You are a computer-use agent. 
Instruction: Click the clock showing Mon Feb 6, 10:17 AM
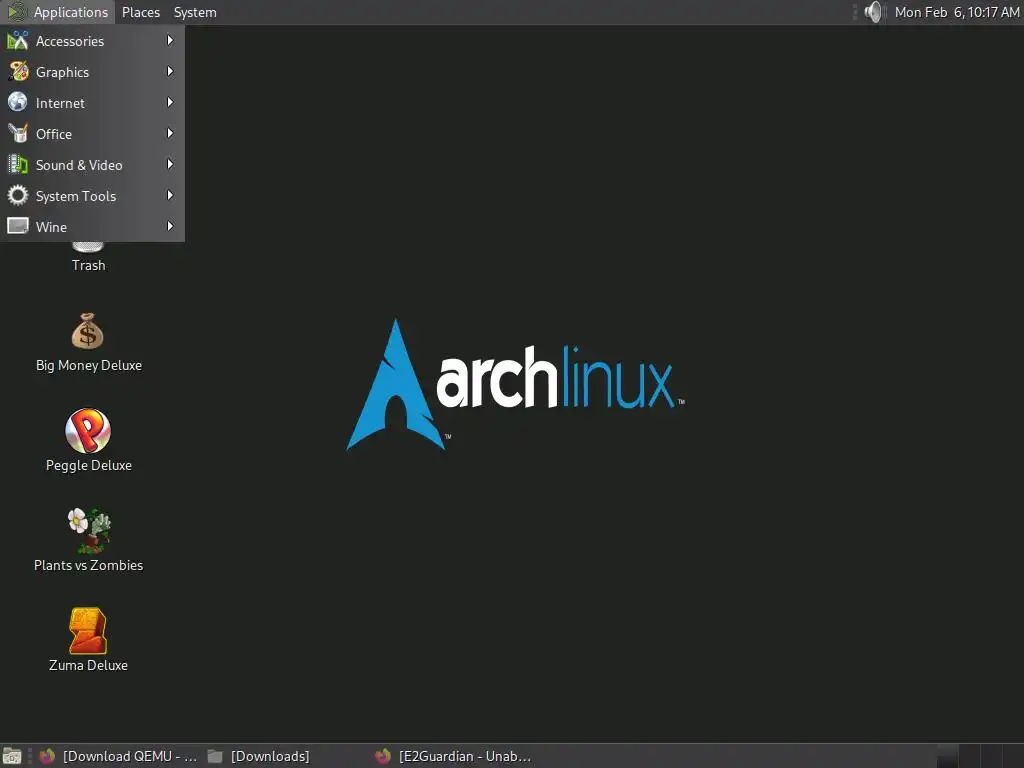957,12
